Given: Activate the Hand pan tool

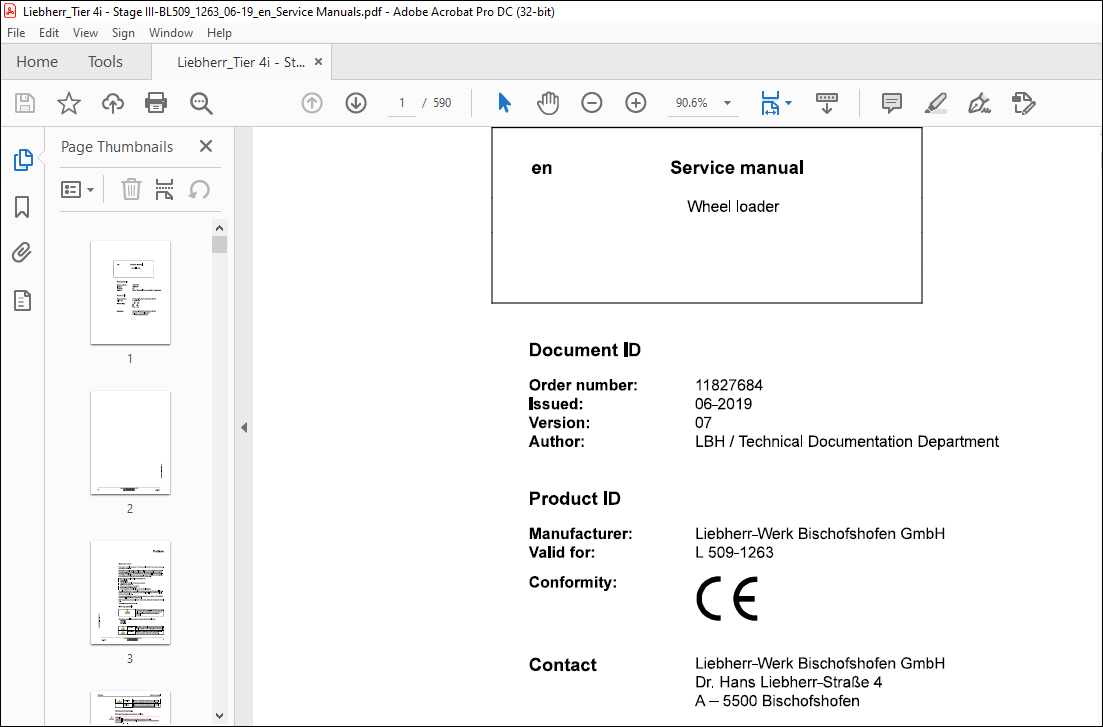Looking at the screenshot, I should pos(548,103).
